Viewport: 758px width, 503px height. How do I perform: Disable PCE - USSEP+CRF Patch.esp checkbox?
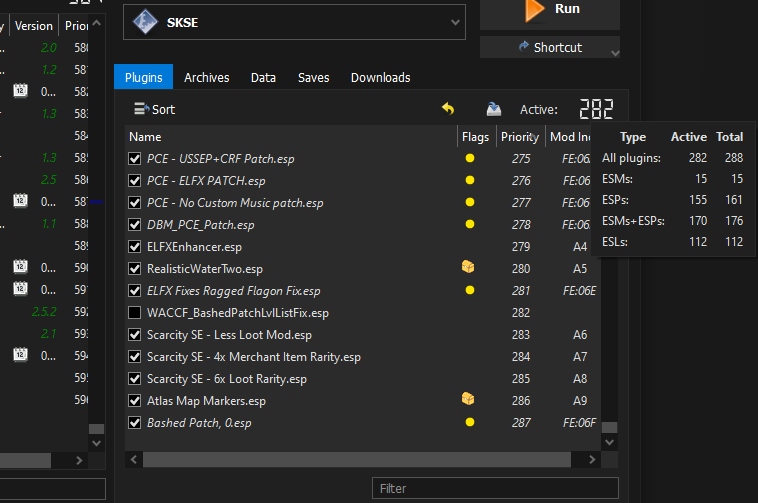(134, 158)
